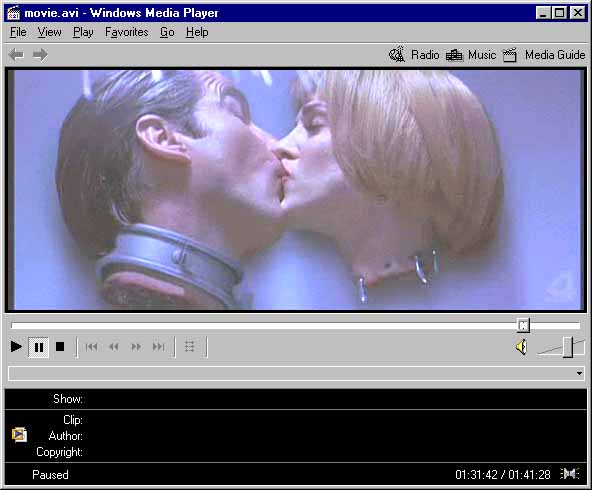Click the seek bar position thumb
Screen dimensions: 592x490
[x=523, y=325]
